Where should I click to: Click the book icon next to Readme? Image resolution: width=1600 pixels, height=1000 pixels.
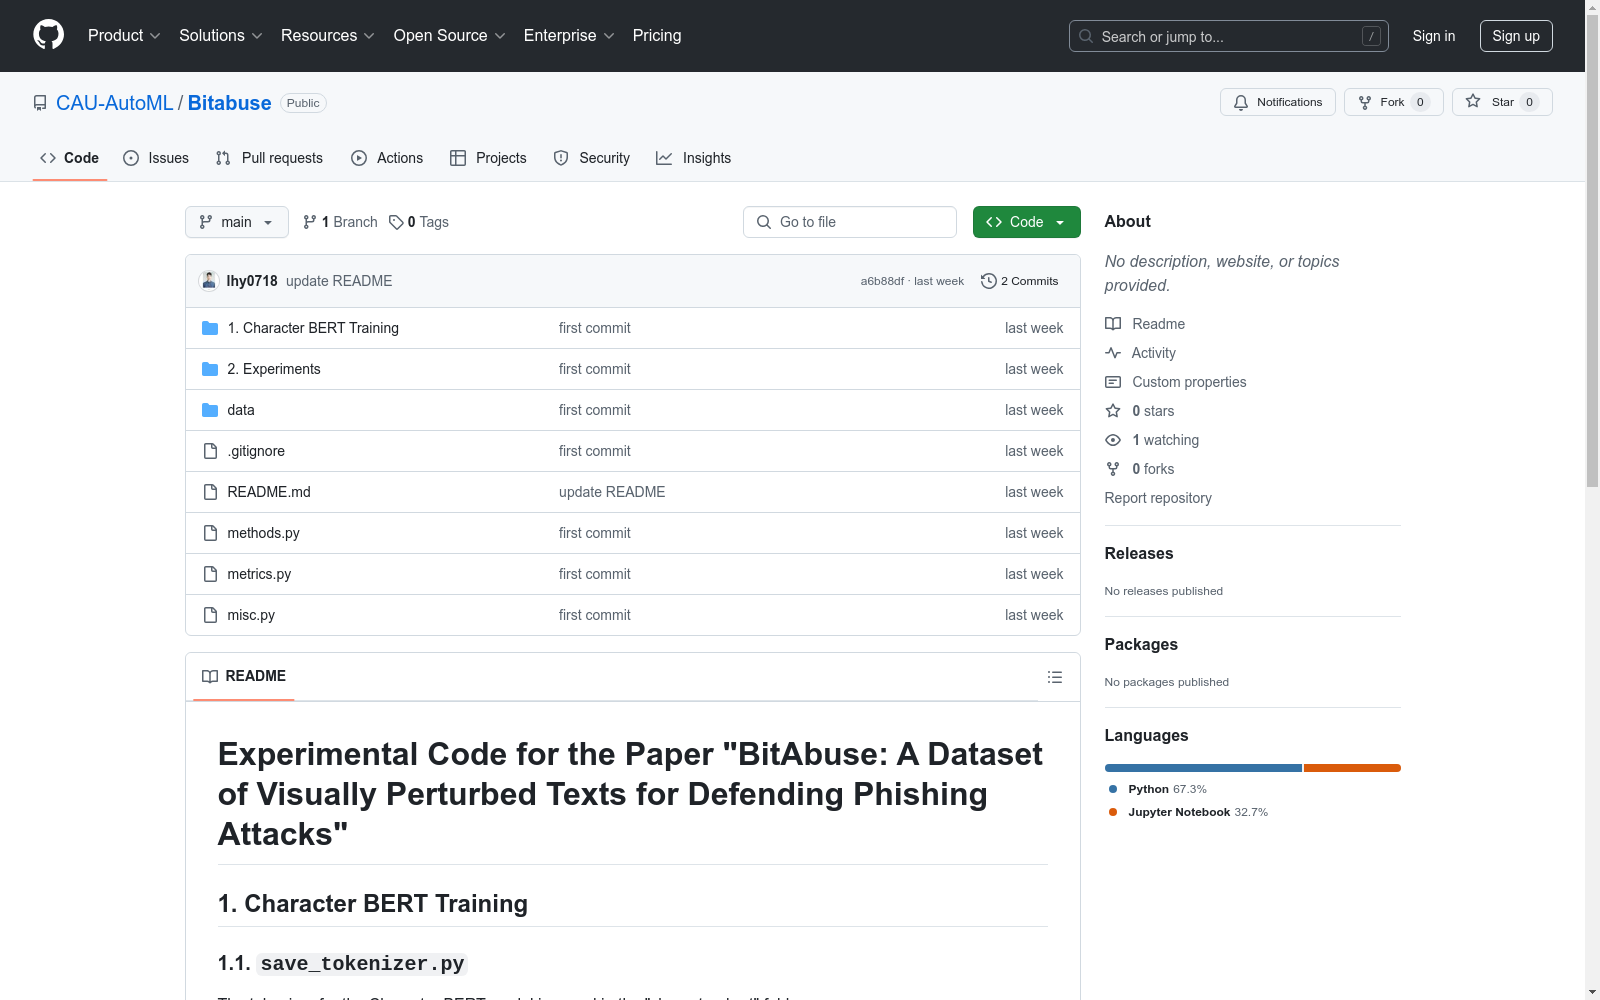[1113, 324]
